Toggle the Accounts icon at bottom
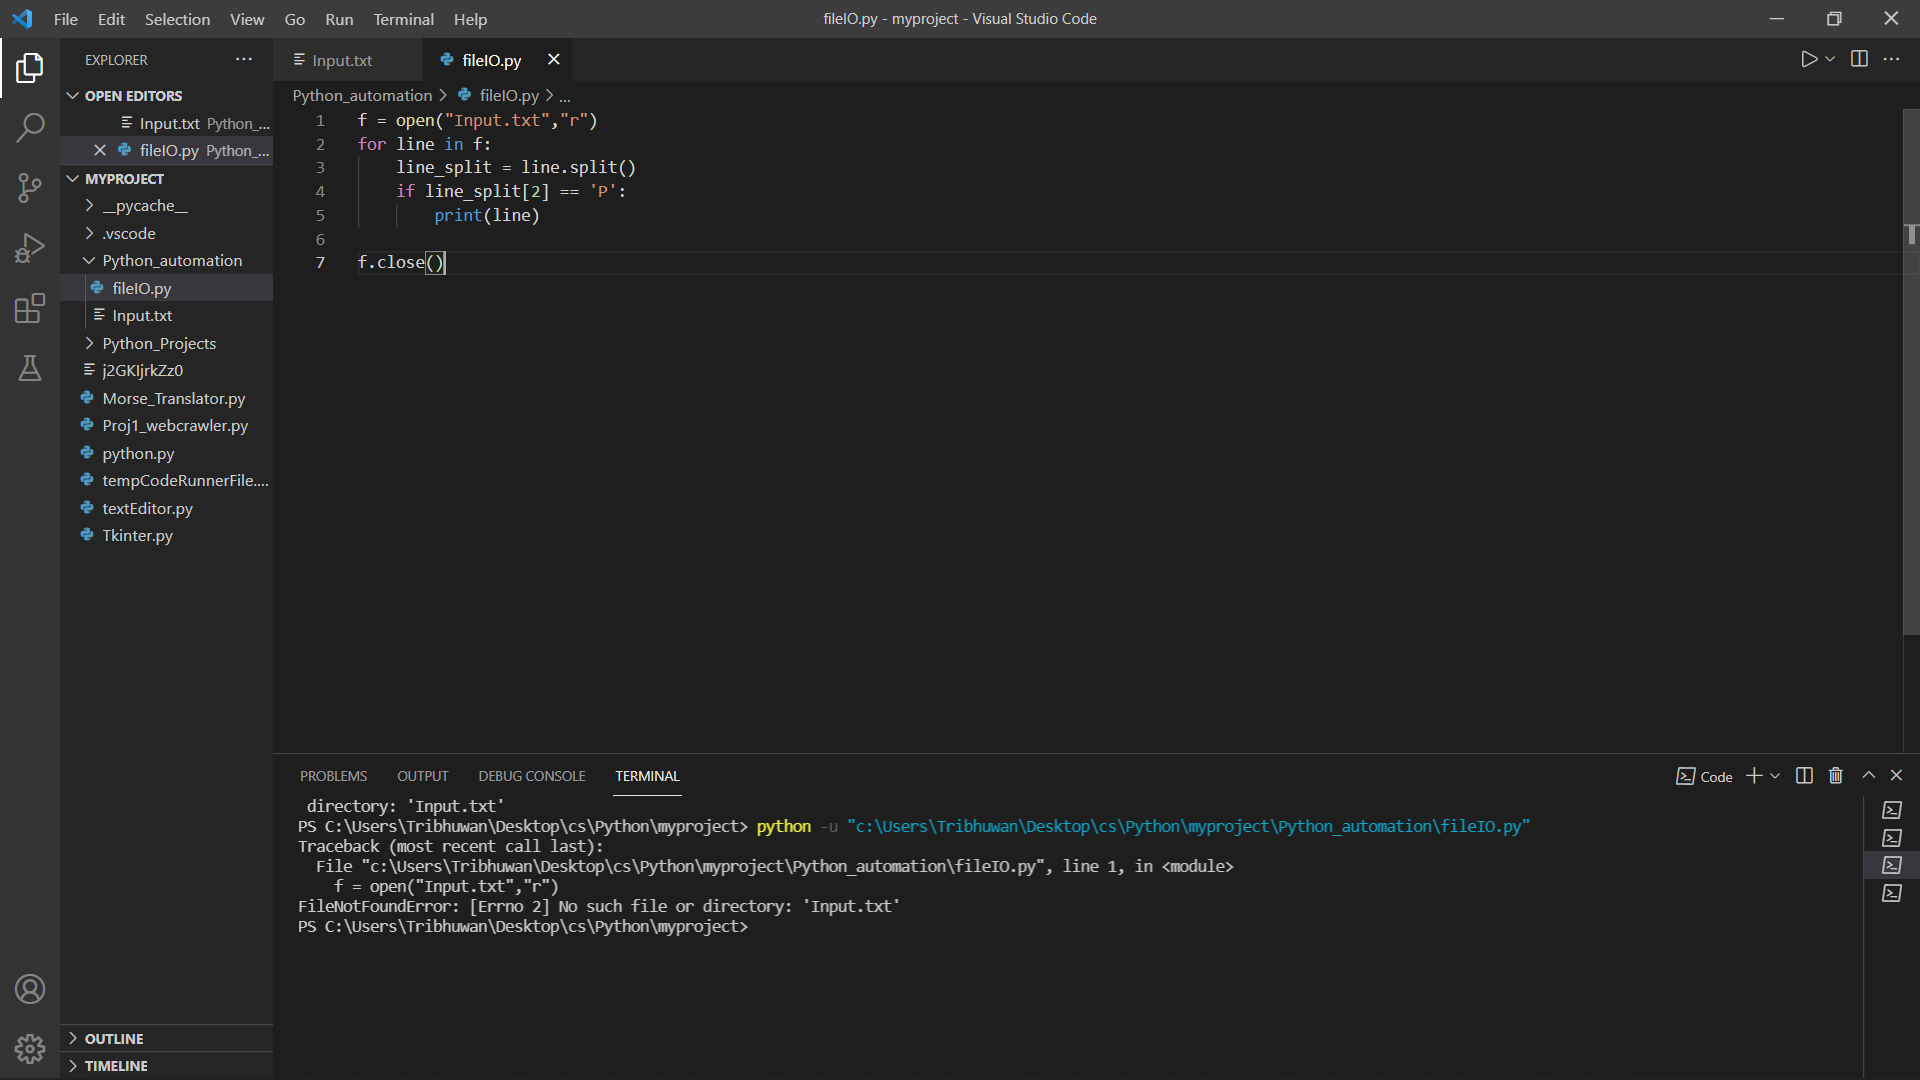The image size is (1920, 1080). pos(29,989)
